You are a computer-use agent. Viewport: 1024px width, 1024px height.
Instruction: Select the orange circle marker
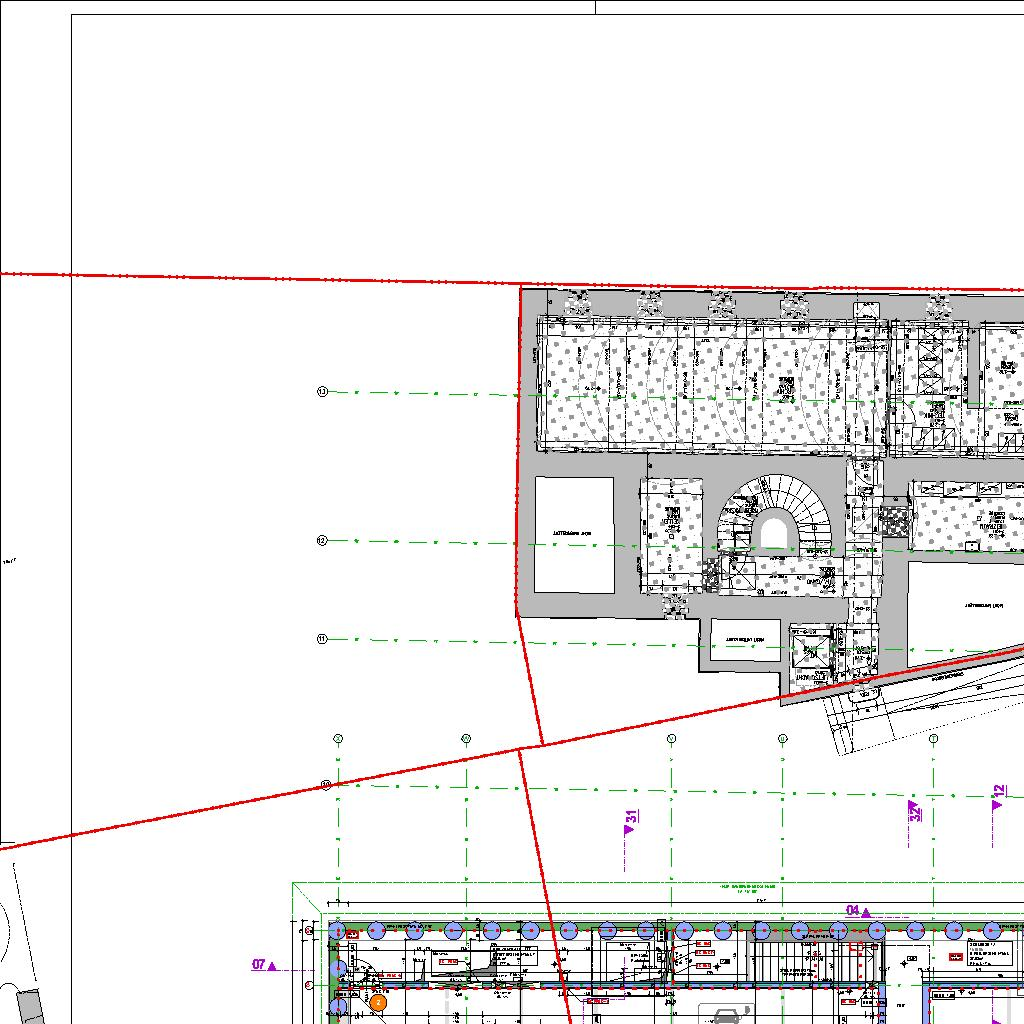click(x=378, y=1001)
